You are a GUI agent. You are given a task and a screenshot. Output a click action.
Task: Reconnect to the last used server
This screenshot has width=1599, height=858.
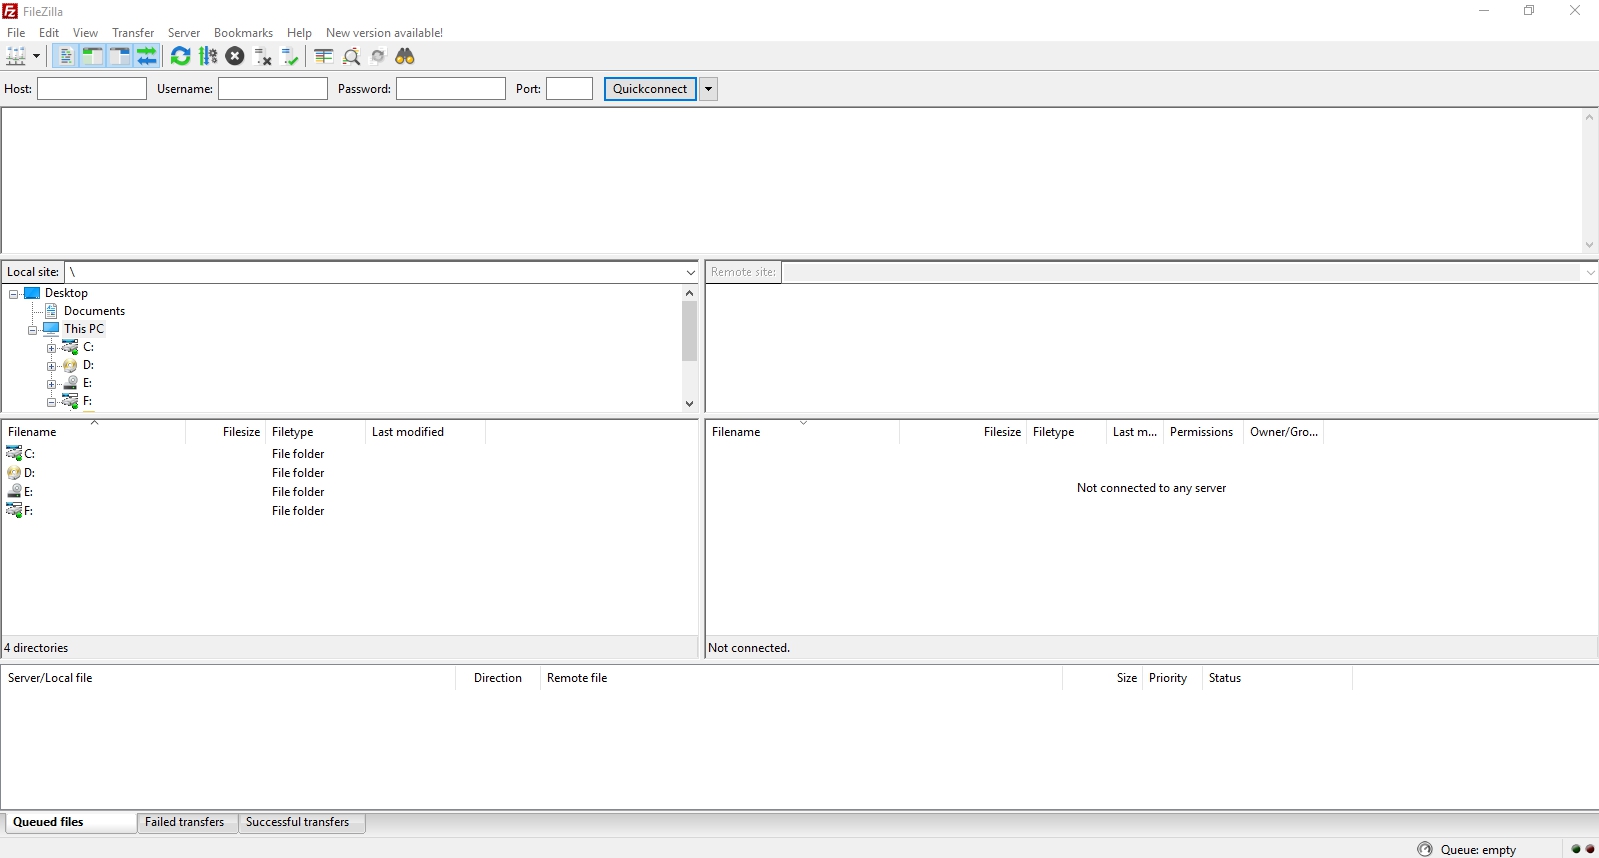(x=290, y=56)
